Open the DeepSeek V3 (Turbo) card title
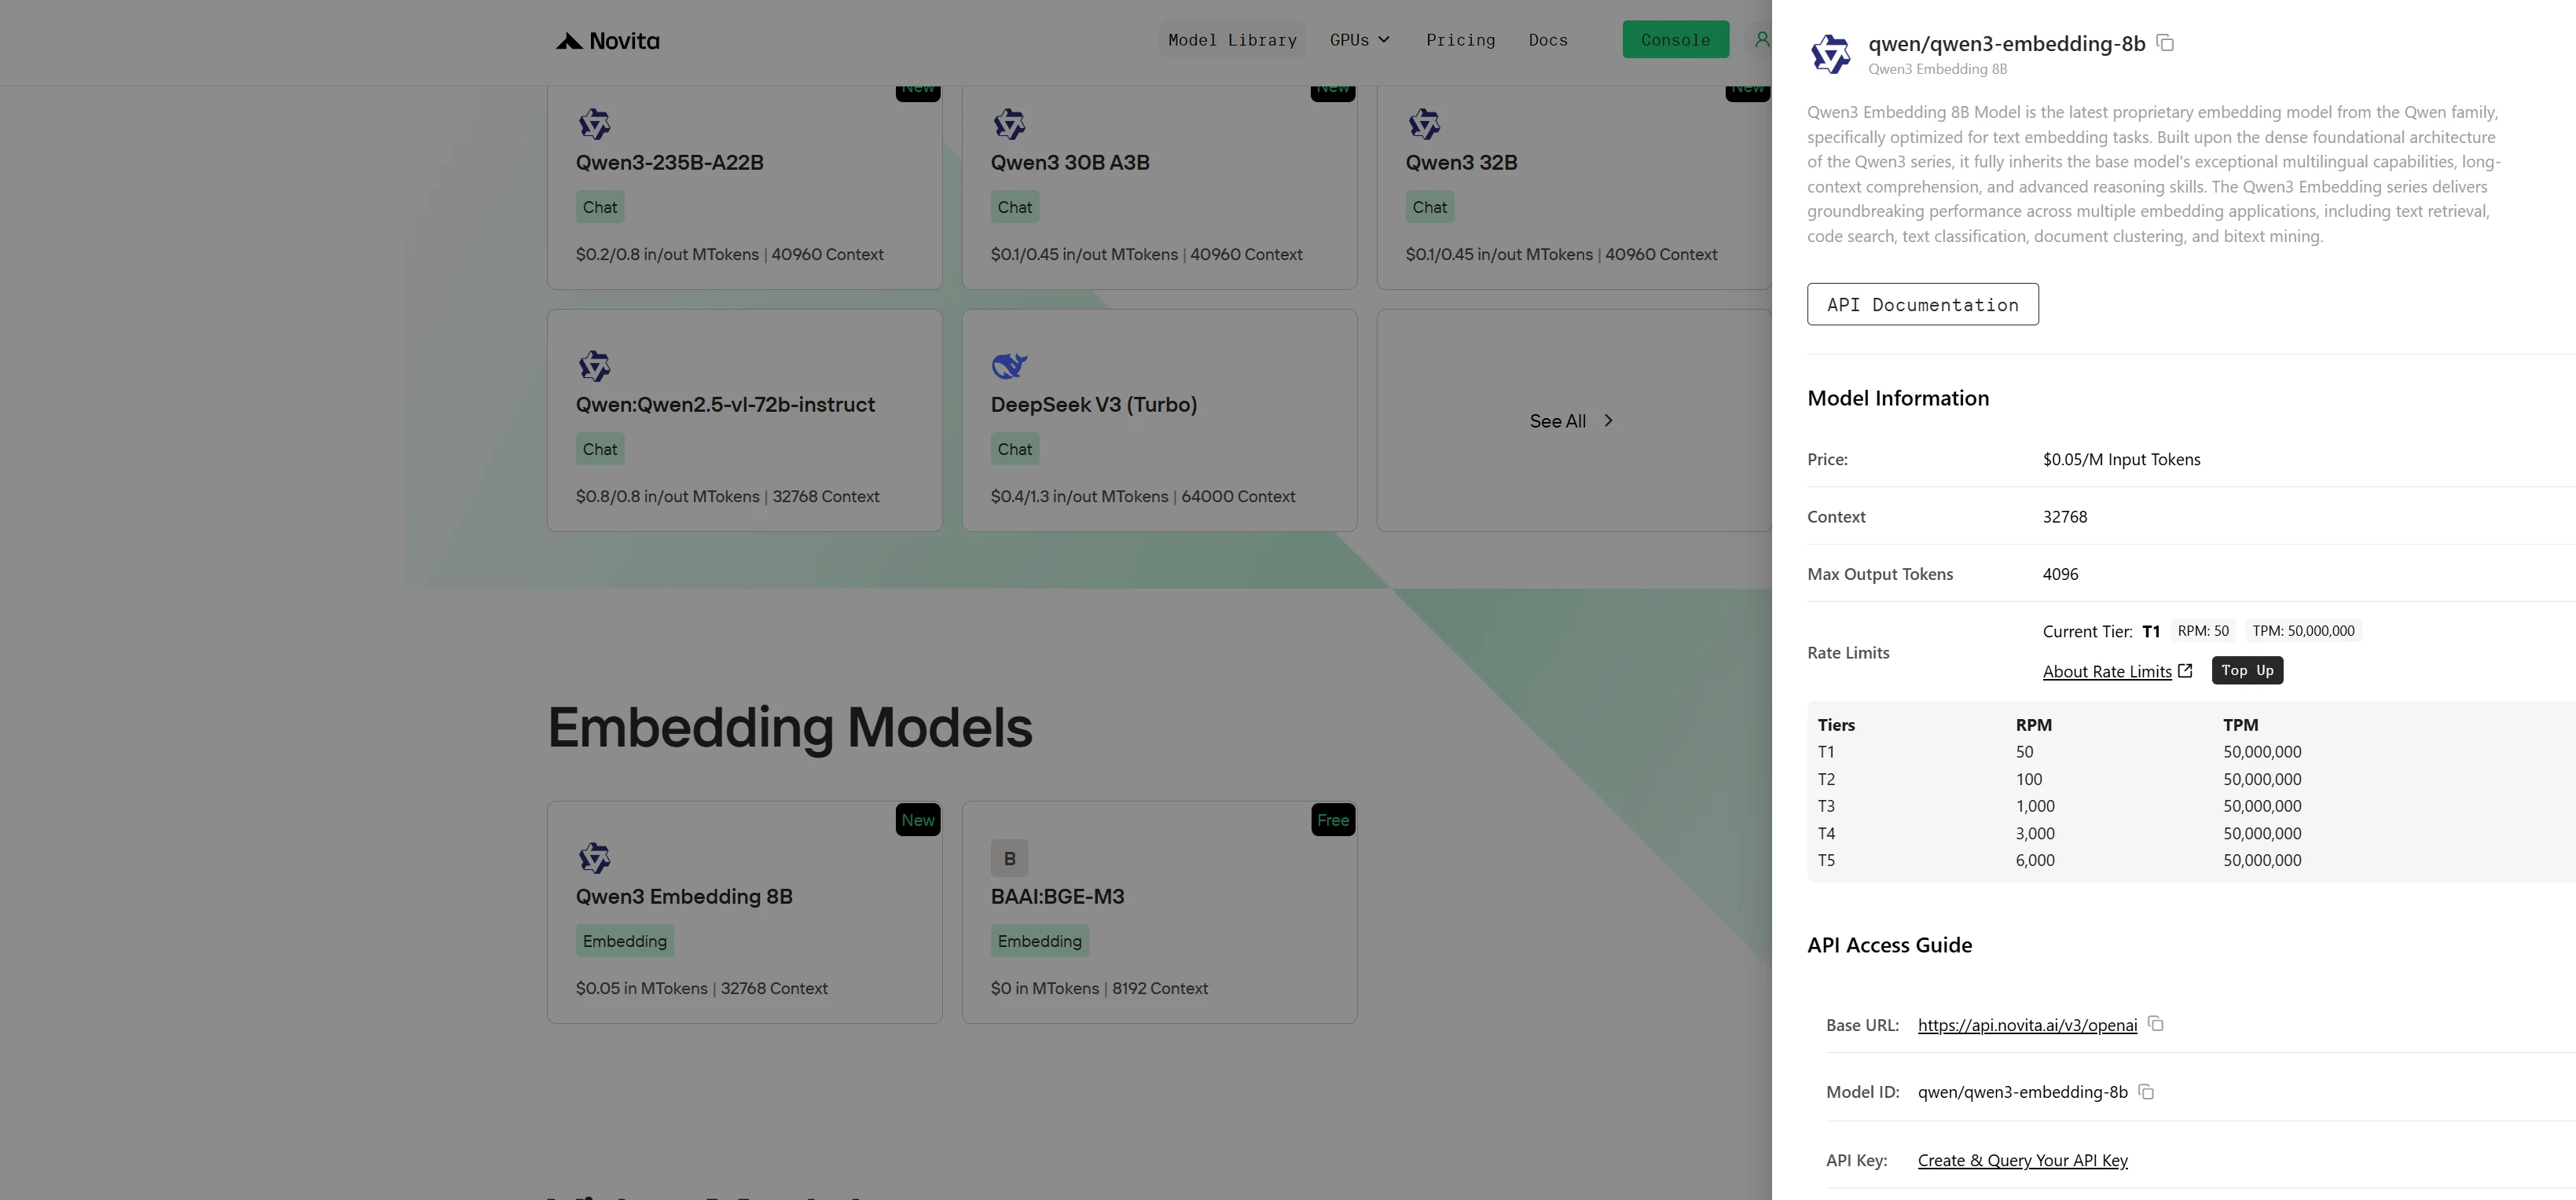The width and height of the screenshot is (2576, 1200). coord(1093,404)
